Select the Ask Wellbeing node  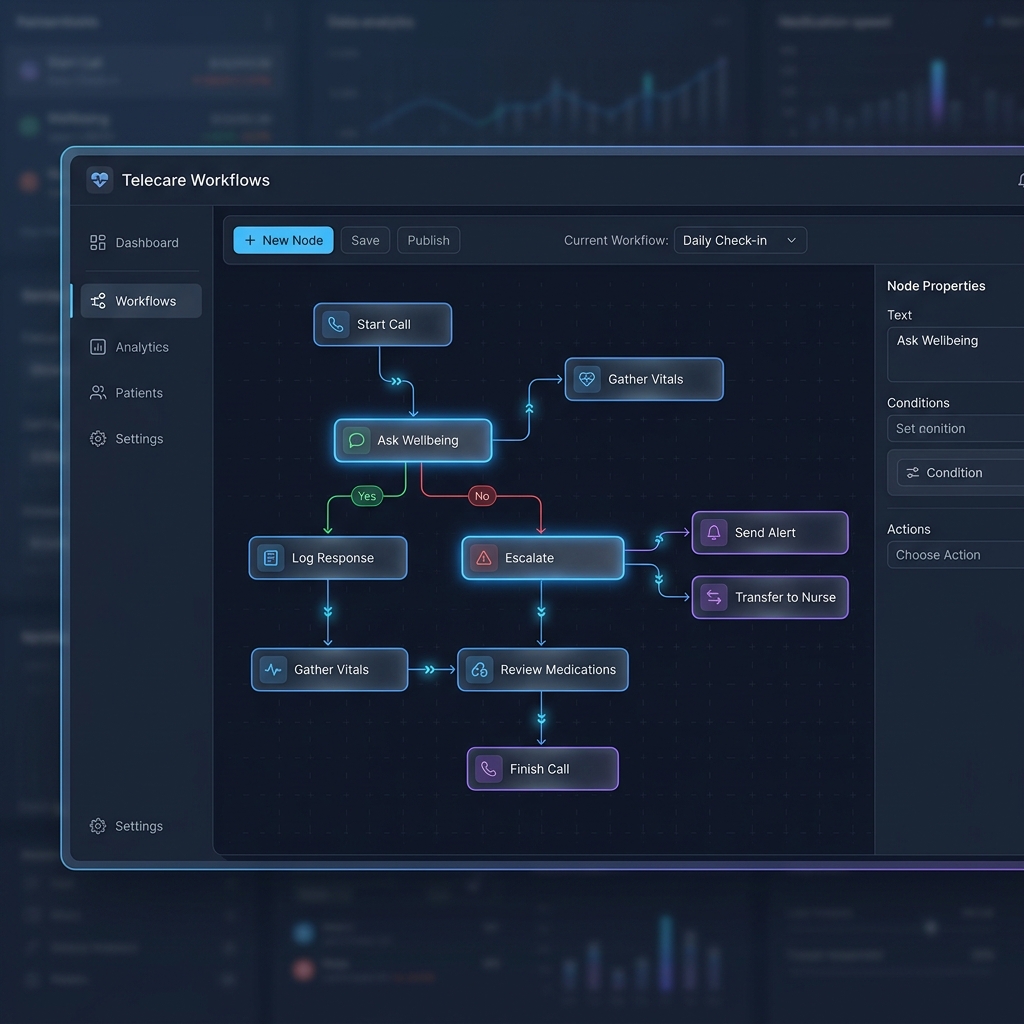pos(413,440)
